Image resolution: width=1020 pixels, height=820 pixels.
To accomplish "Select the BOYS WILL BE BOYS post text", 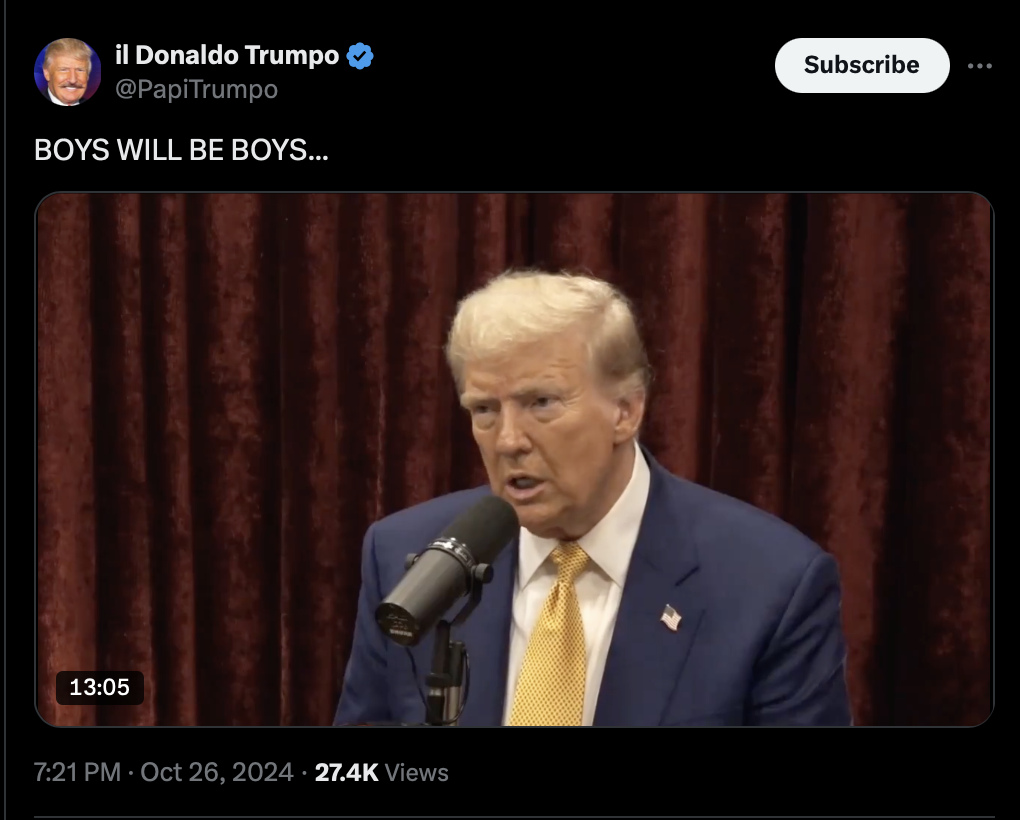I will click(x=181, y=150).
